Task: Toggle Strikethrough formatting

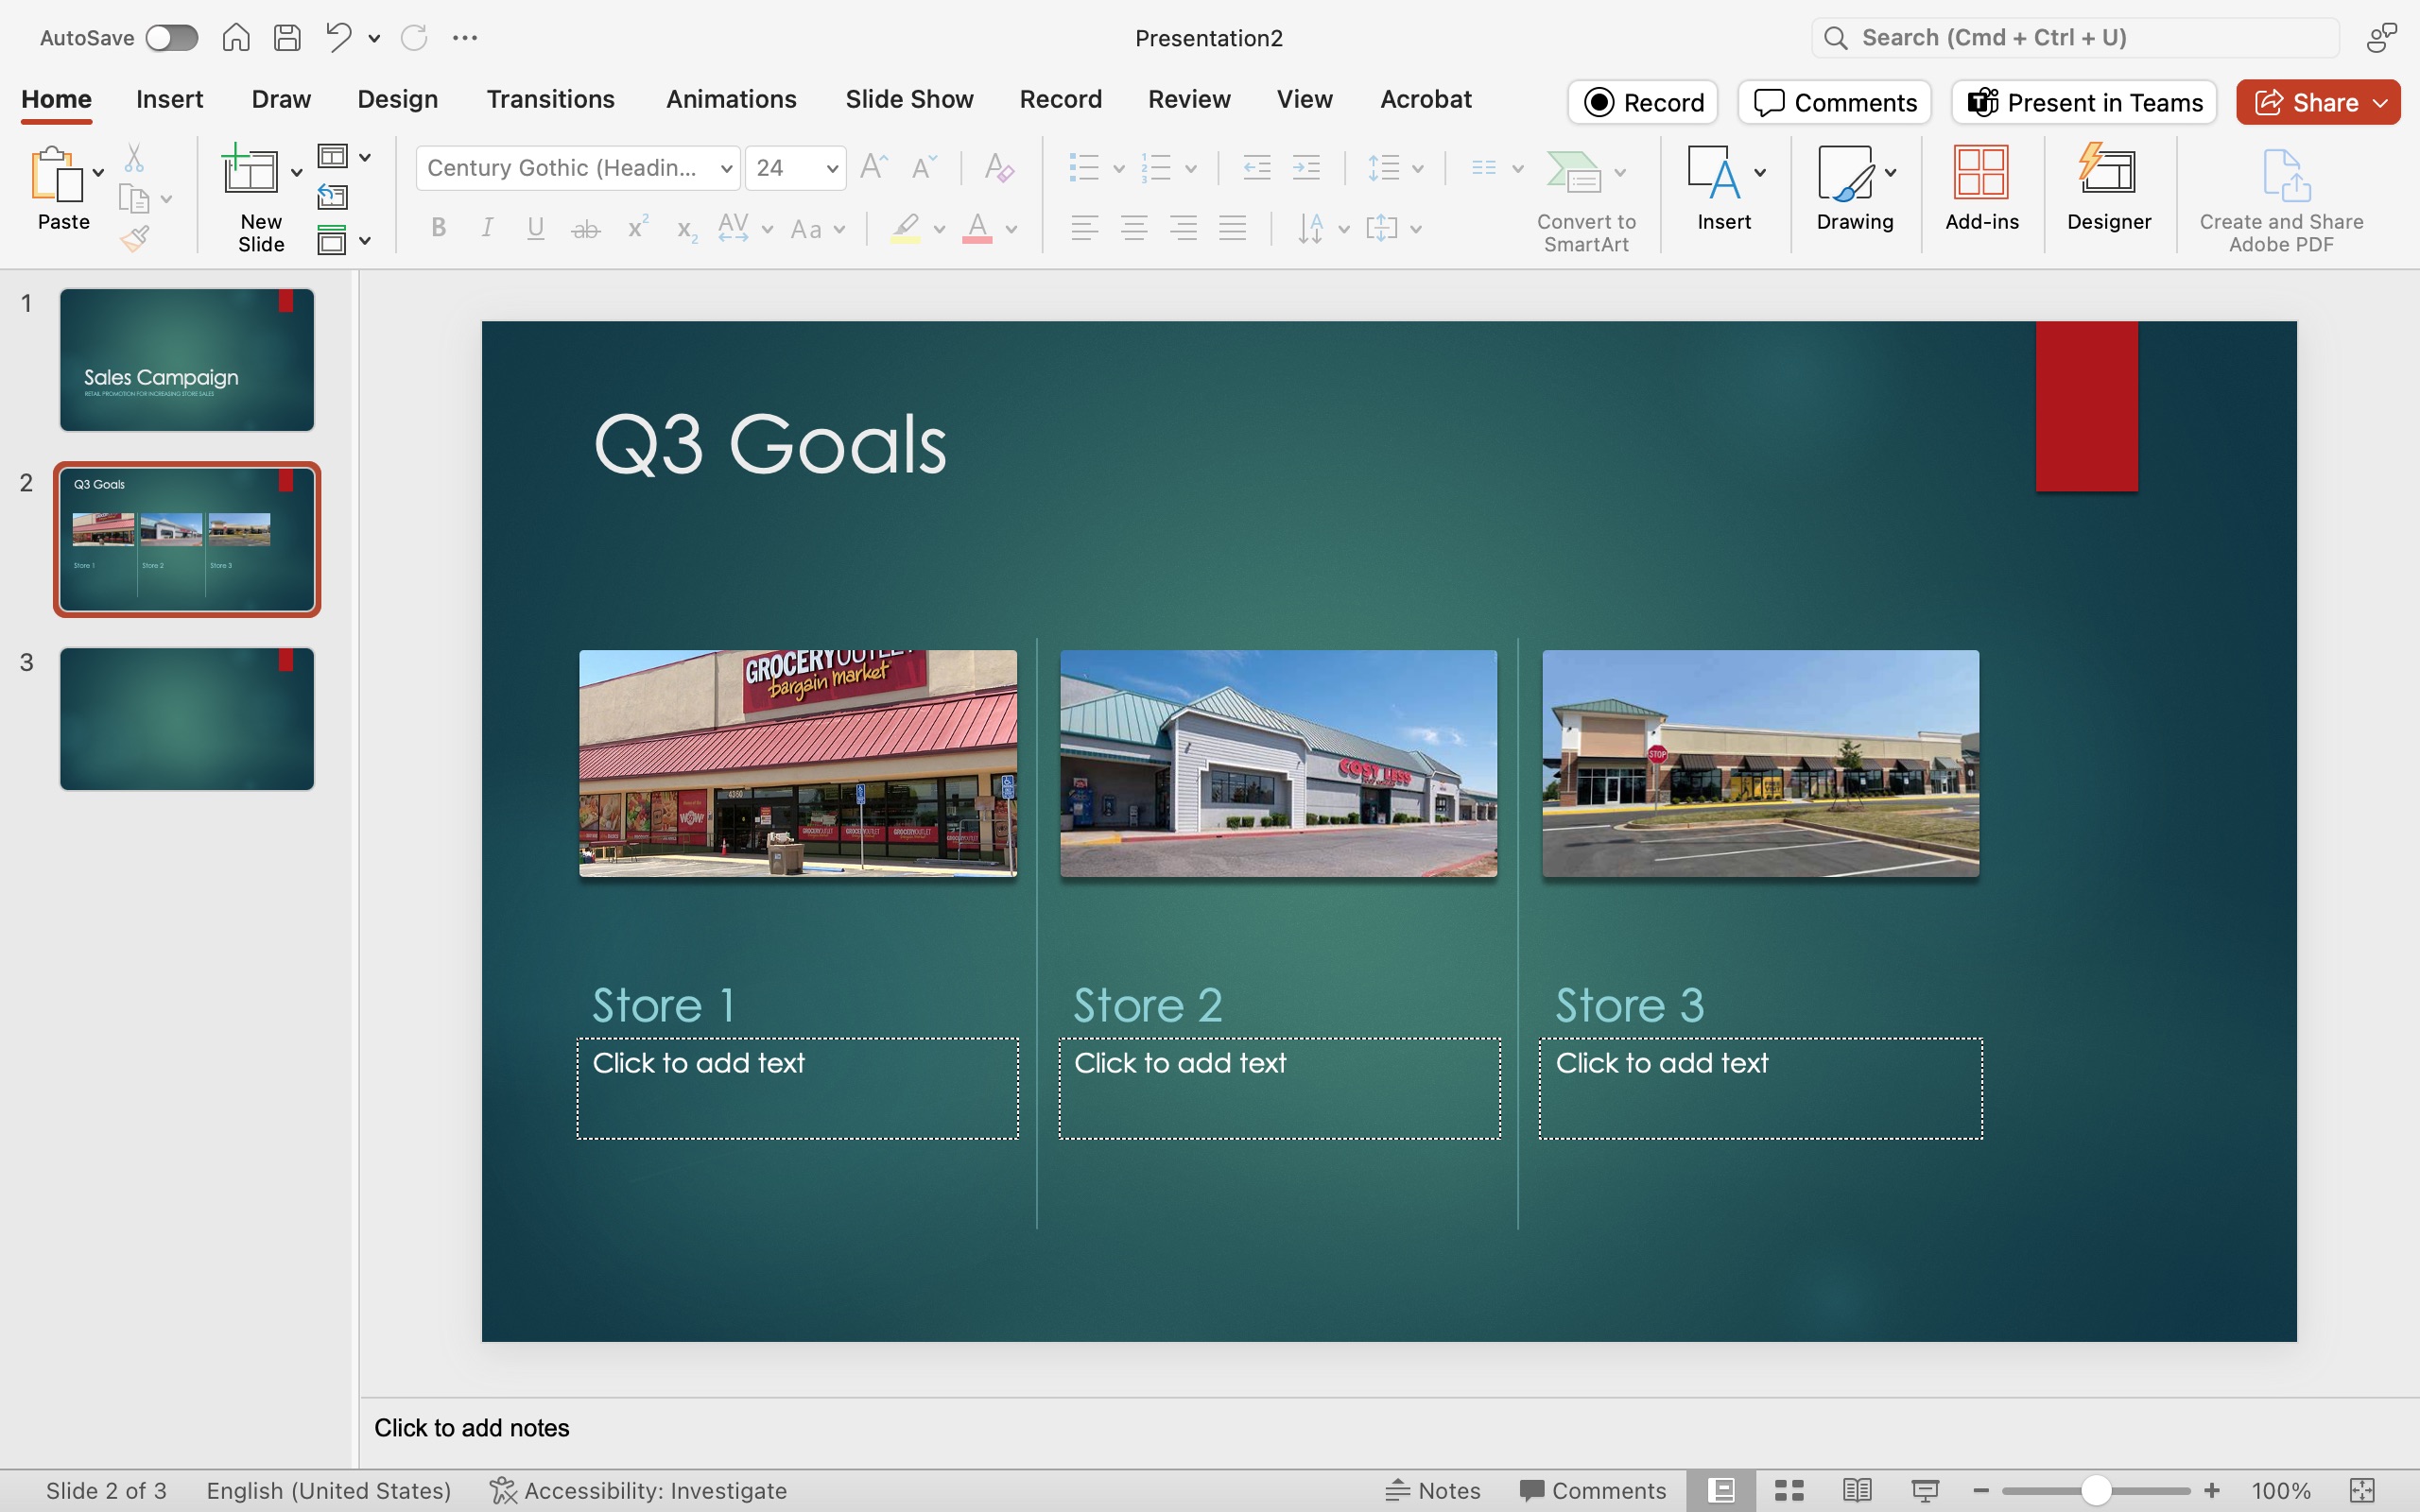Action: tap(585, 229)
